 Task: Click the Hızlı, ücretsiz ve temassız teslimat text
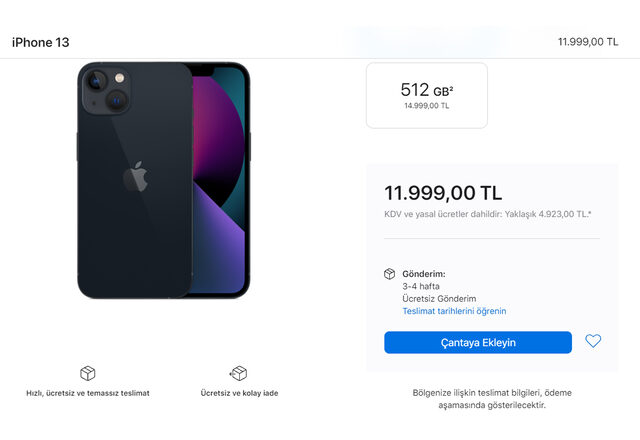click(88, 393)
